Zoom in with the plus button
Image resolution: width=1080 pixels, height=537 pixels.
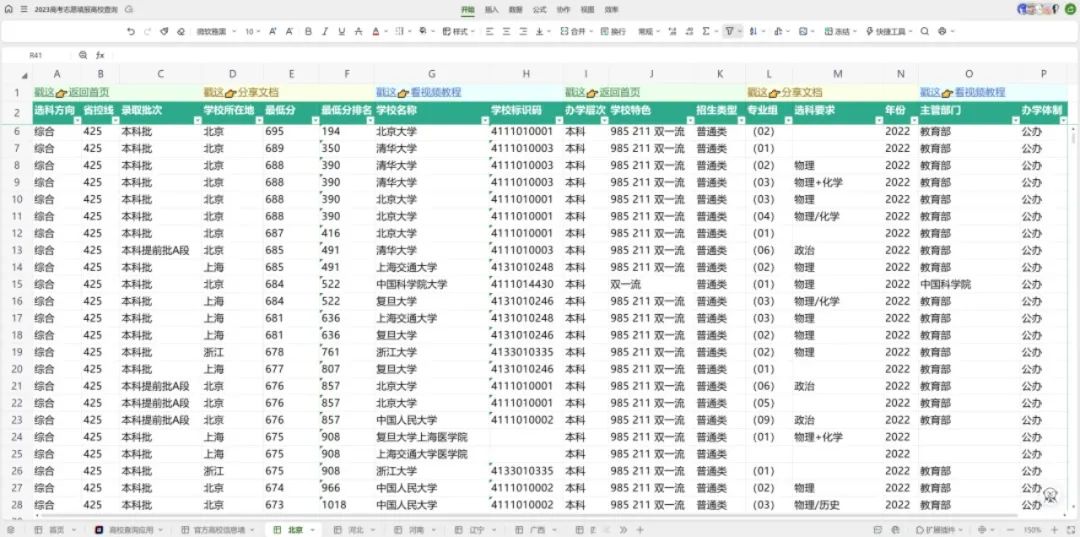tap(1057, 529)
